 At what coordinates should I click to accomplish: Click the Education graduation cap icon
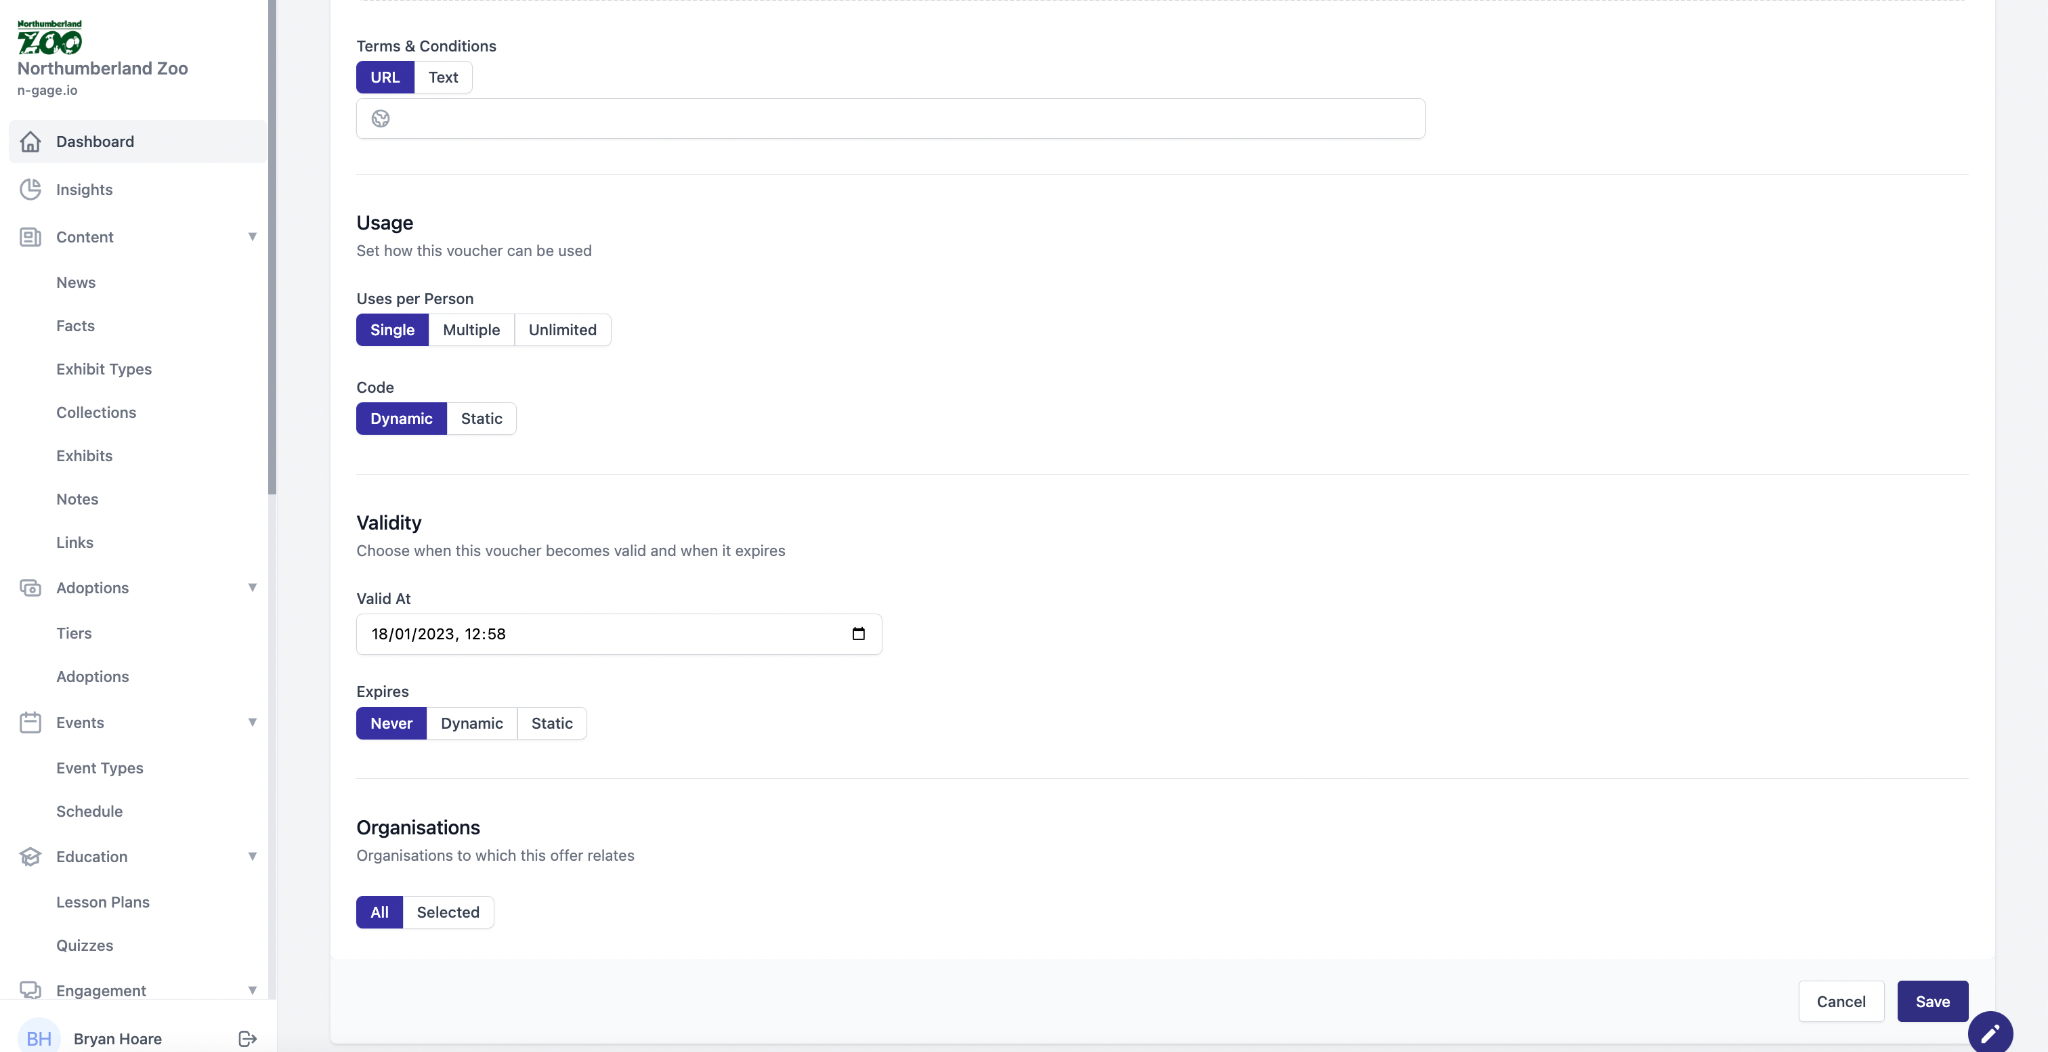click(31, 857)
